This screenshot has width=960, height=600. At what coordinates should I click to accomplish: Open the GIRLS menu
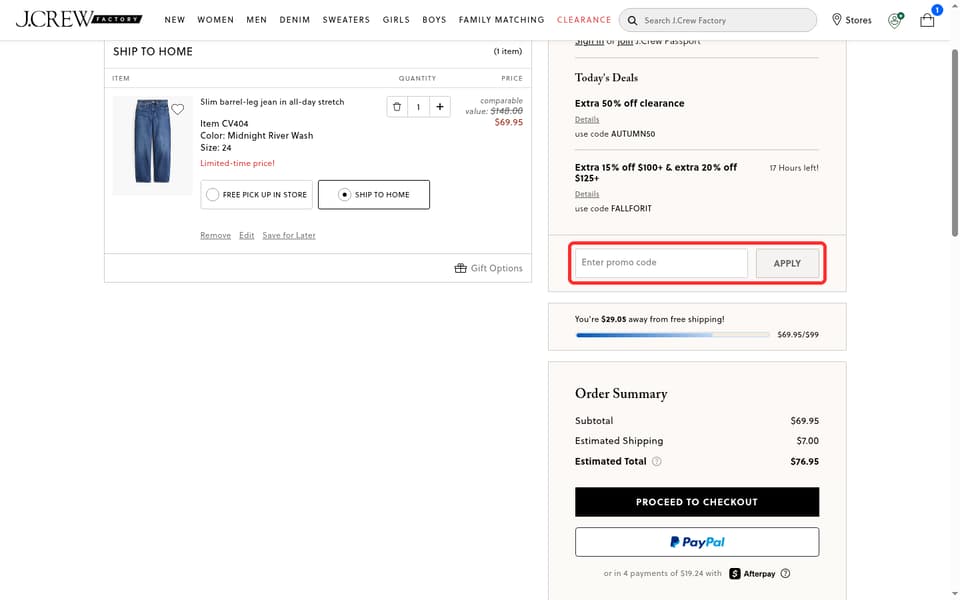pos(396,20)
